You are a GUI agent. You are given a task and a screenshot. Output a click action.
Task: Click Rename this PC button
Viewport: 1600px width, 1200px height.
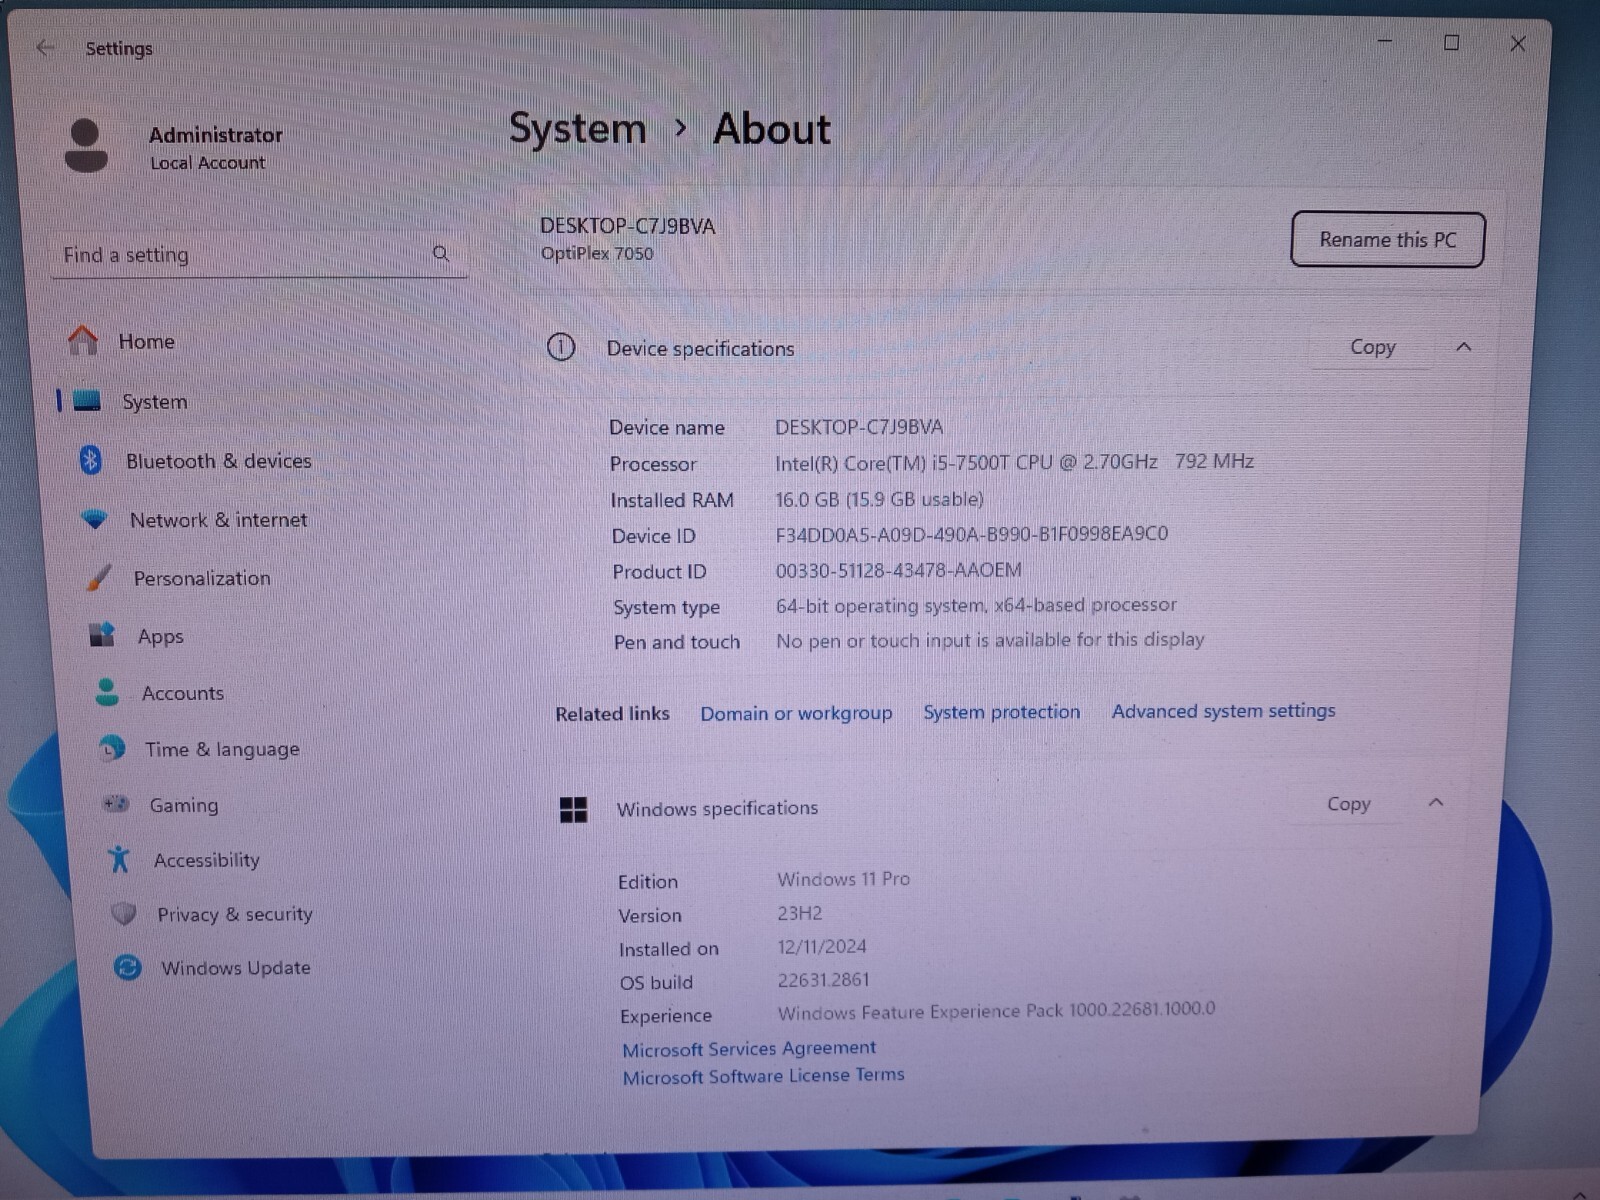point(1387,240)
